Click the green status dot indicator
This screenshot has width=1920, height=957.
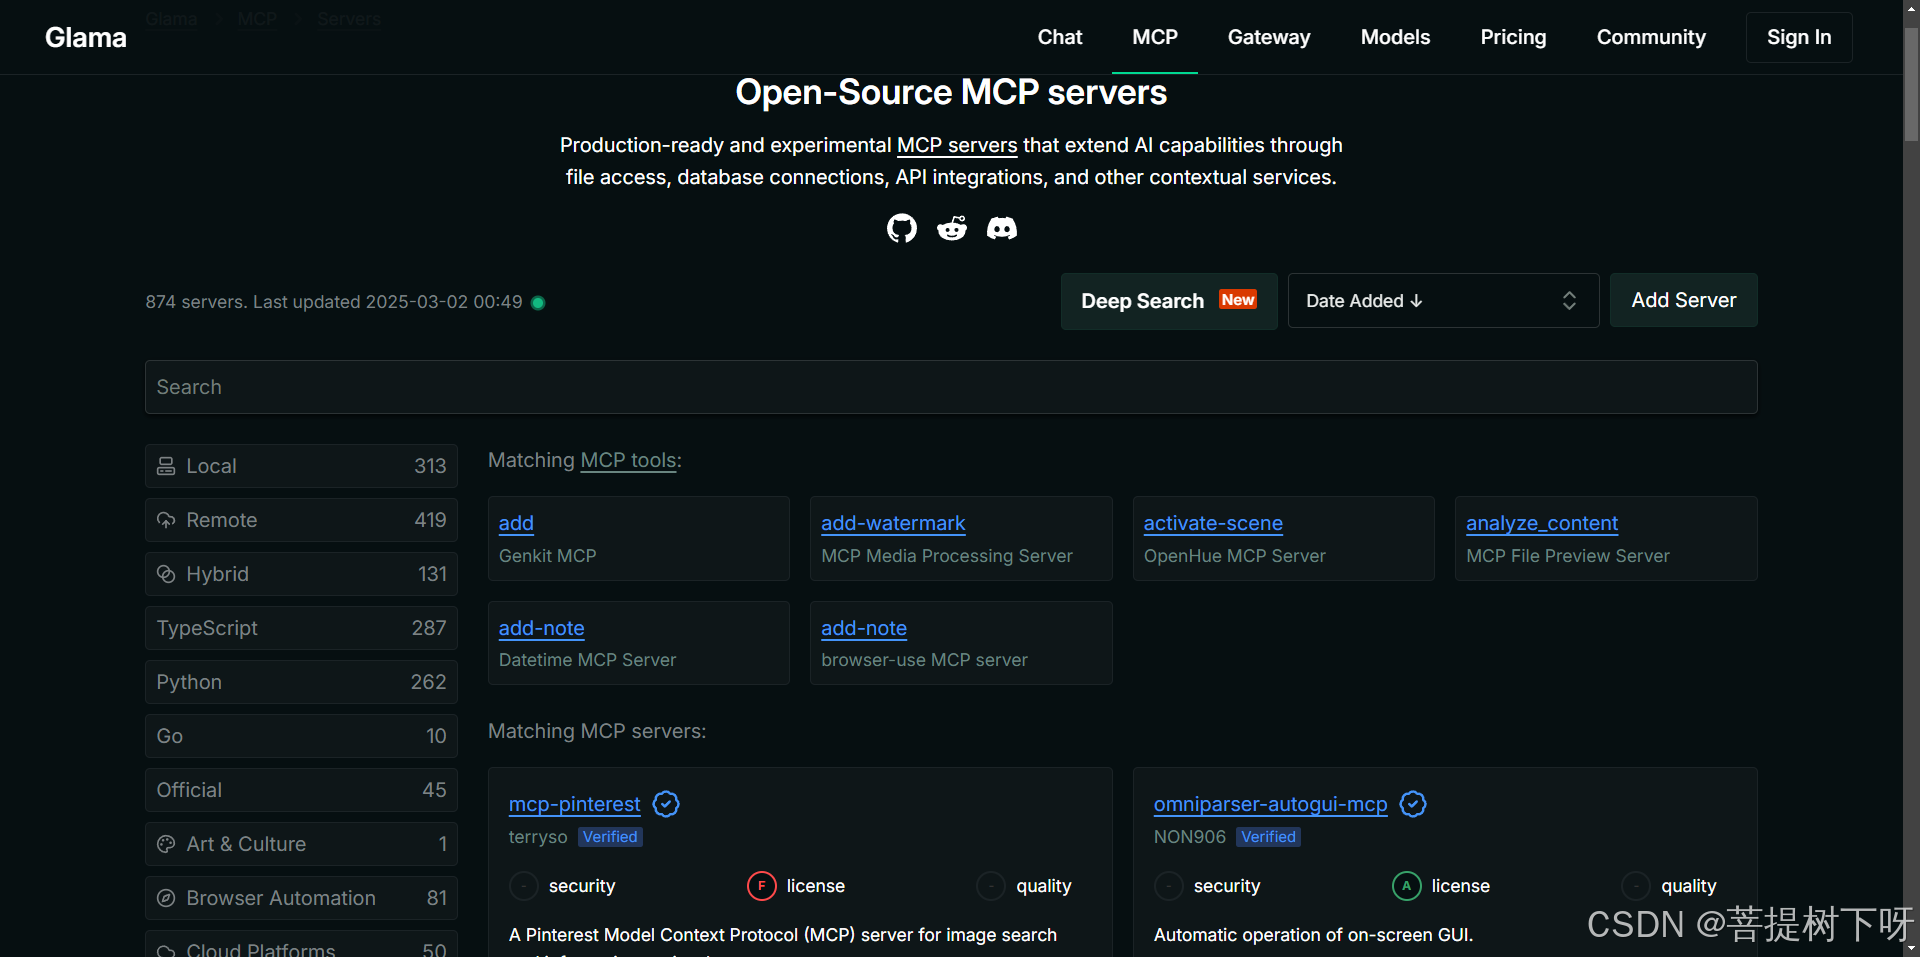538,303
